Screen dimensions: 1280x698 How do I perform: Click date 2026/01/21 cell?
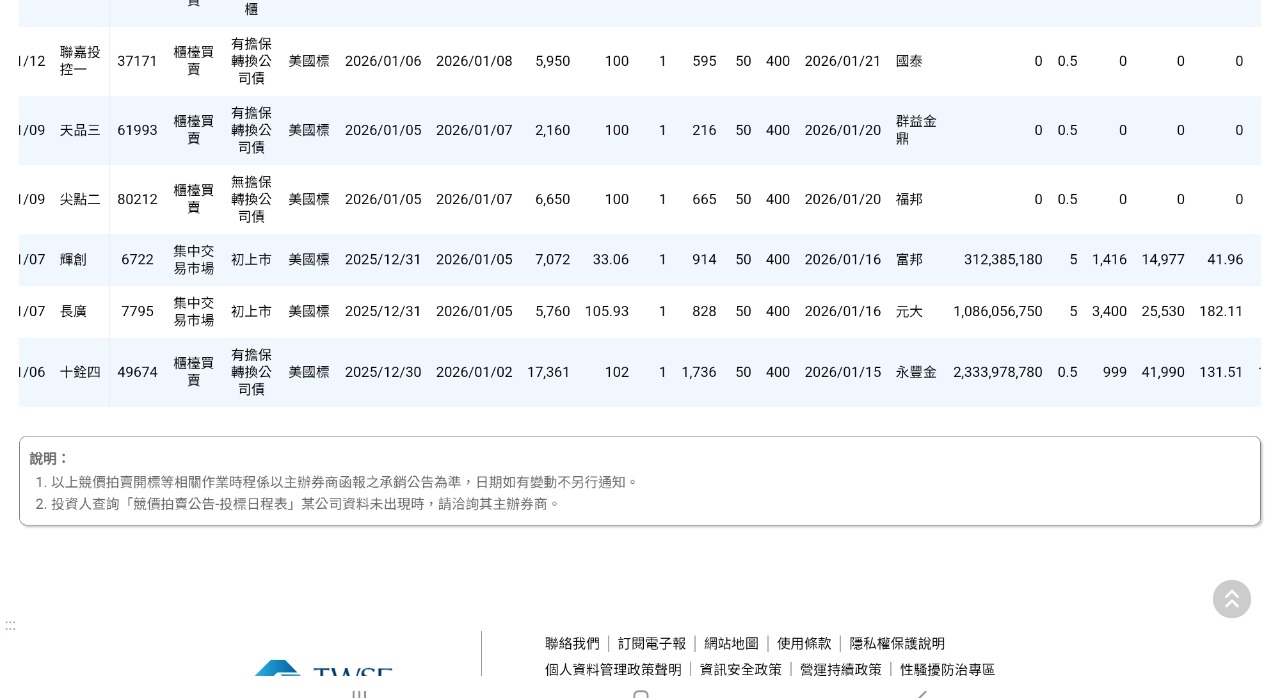[x=843, y=61]
